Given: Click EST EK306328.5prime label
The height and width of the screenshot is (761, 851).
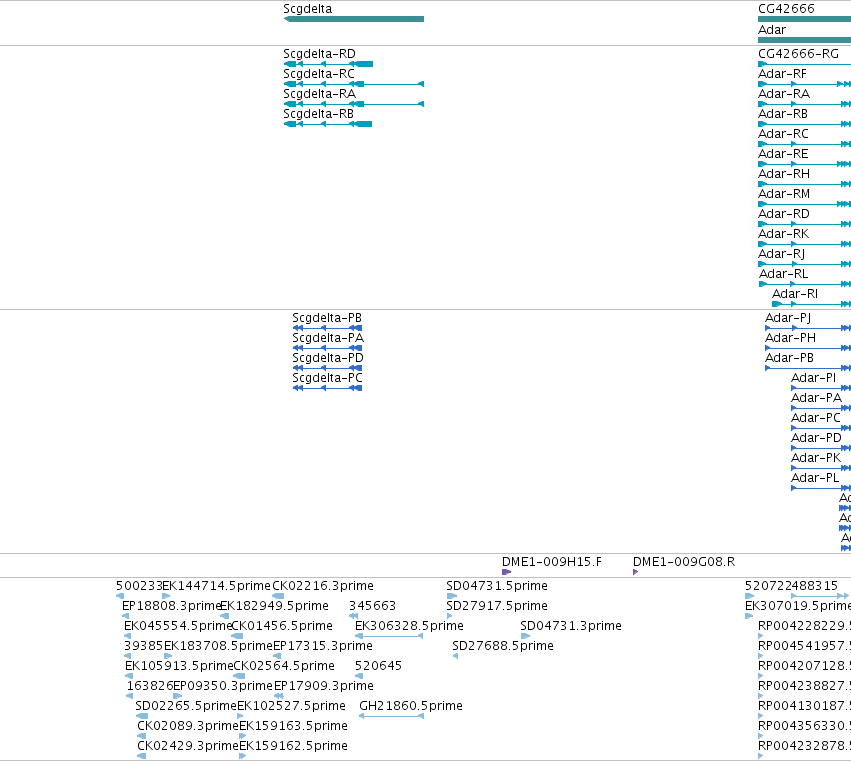Looking at the screenshot, I should (x=409, y=626).
